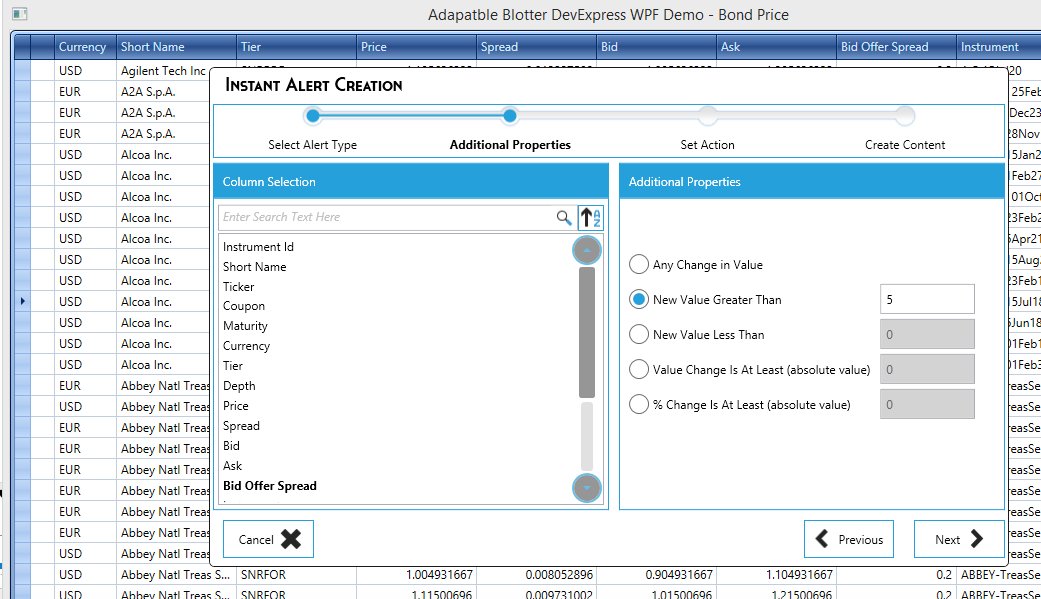Screen dimensions: 1041x599
Task: Expand the Currency column header options
Action: (x=84, y=46)
